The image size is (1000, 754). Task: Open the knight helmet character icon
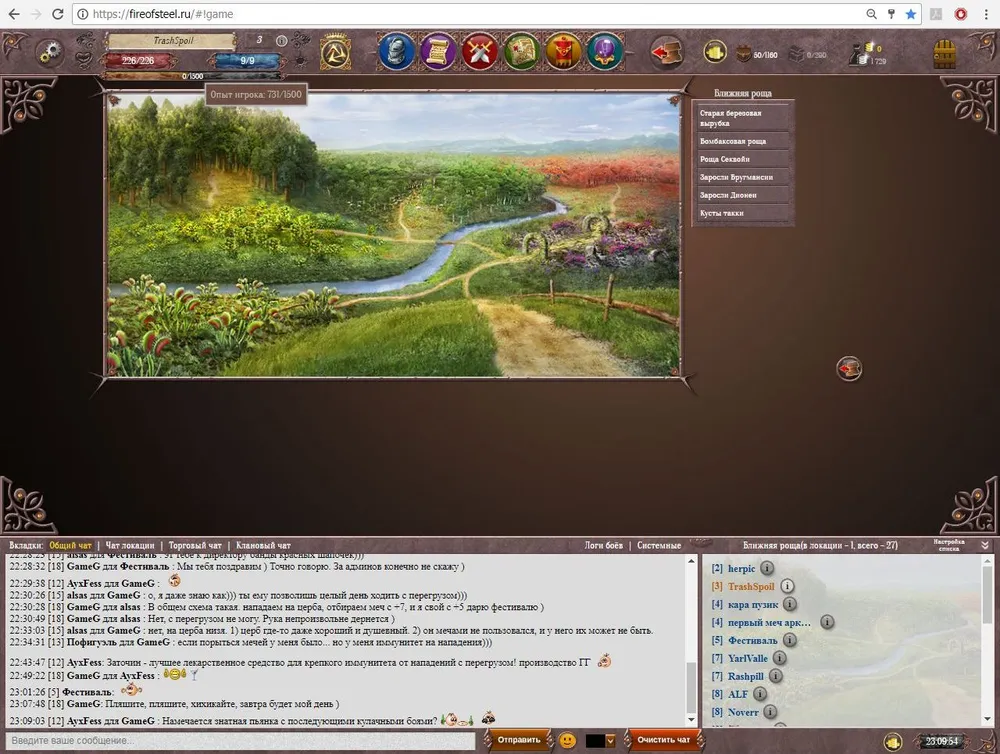396,51
